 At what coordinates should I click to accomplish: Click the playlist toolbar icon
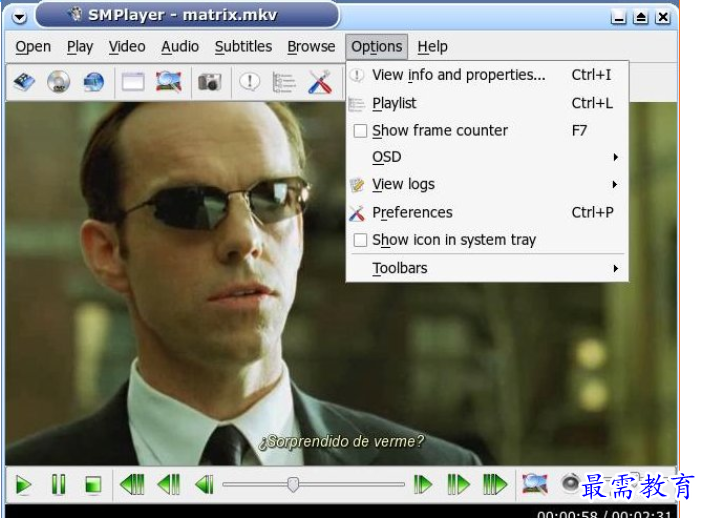click(x=284, y=82)
